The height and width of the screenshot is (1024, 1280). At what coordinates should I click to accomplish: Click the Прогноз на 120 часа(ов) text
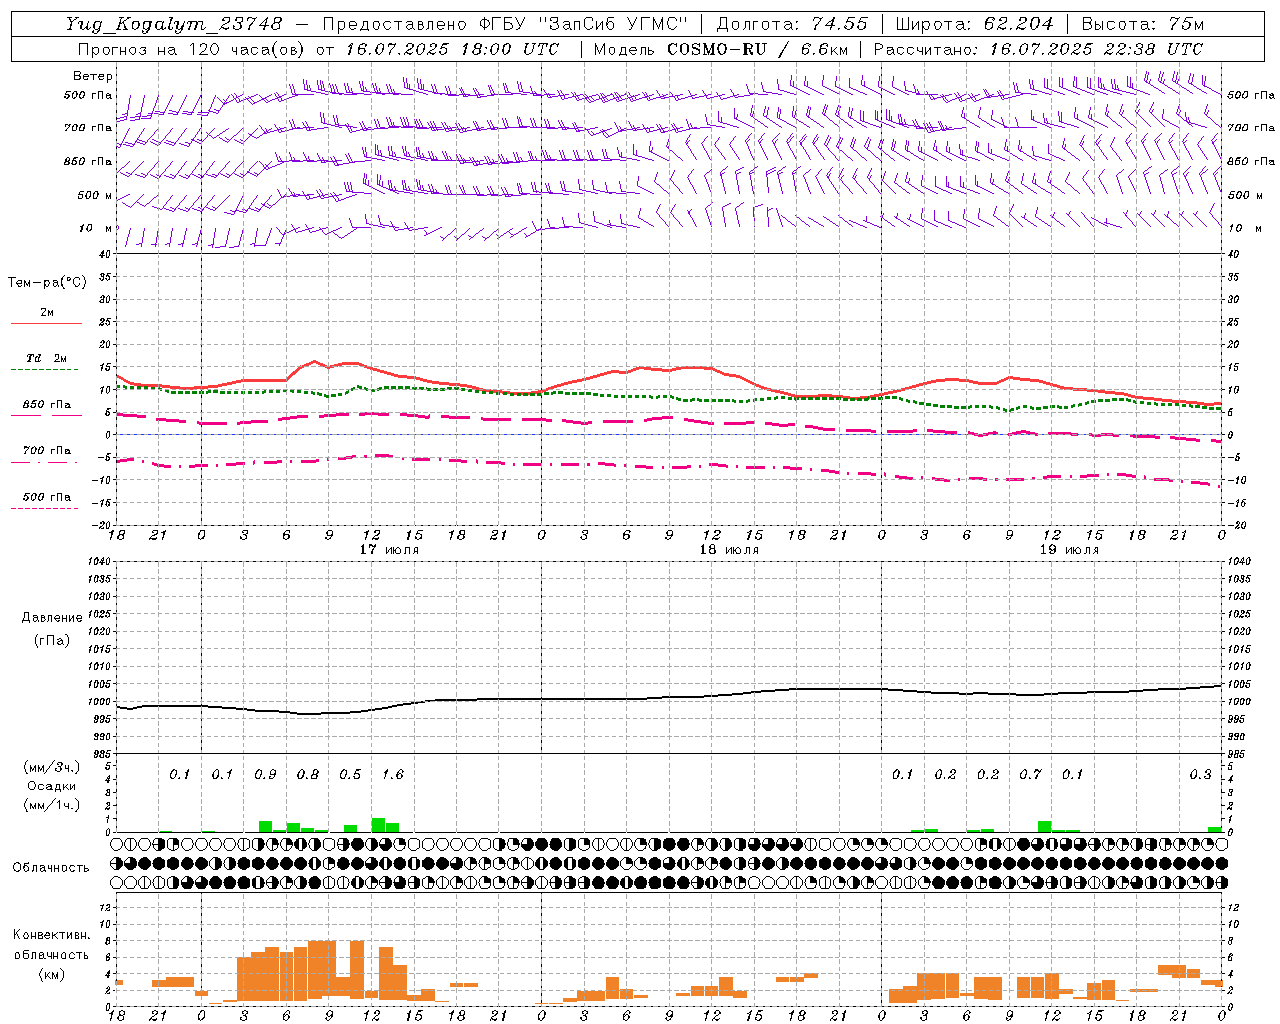click(x=193, y=49)
